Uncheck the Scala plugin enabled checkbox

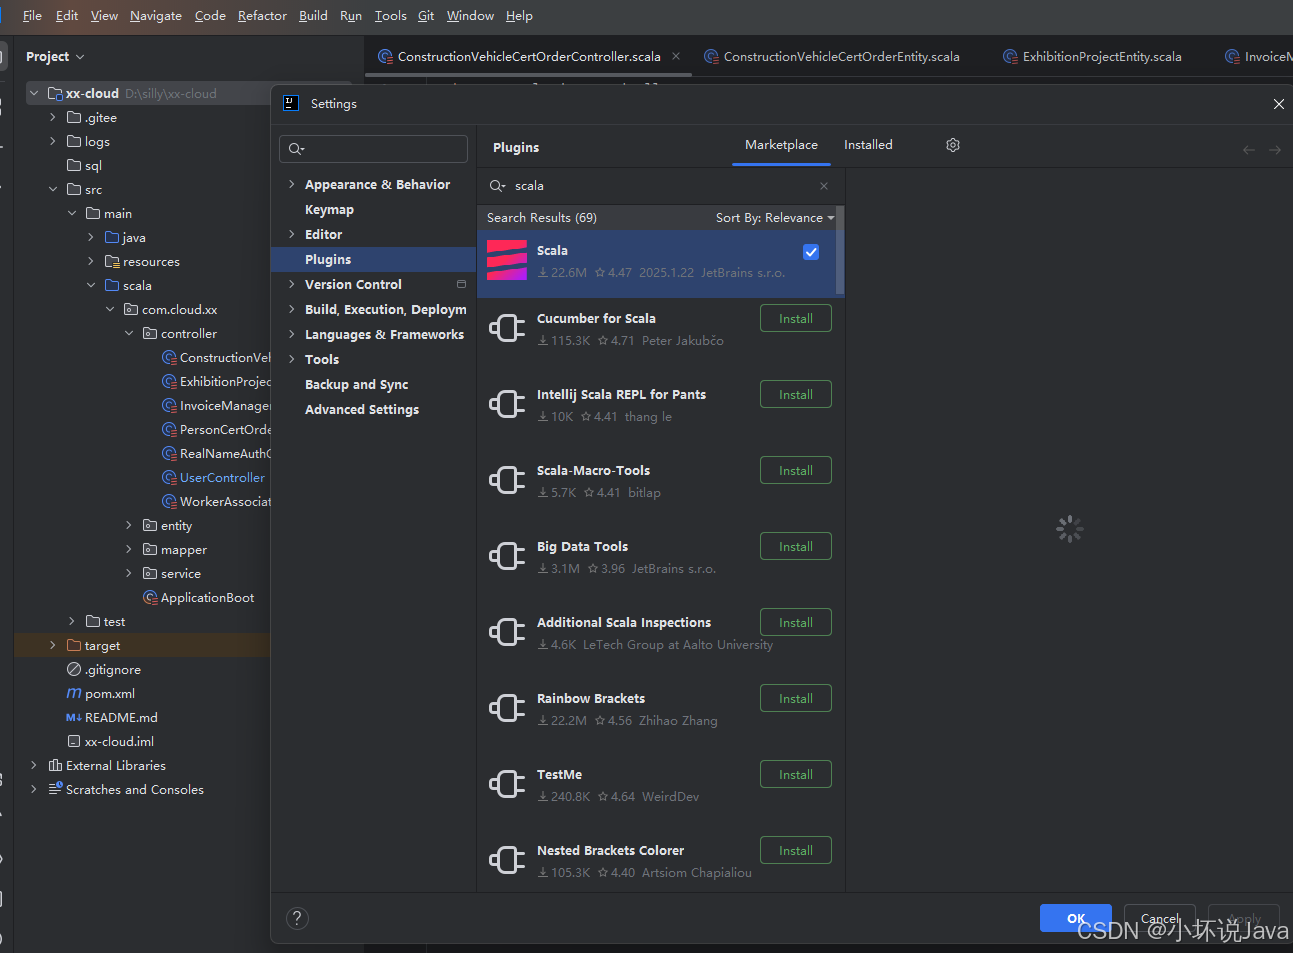[811, 252]
